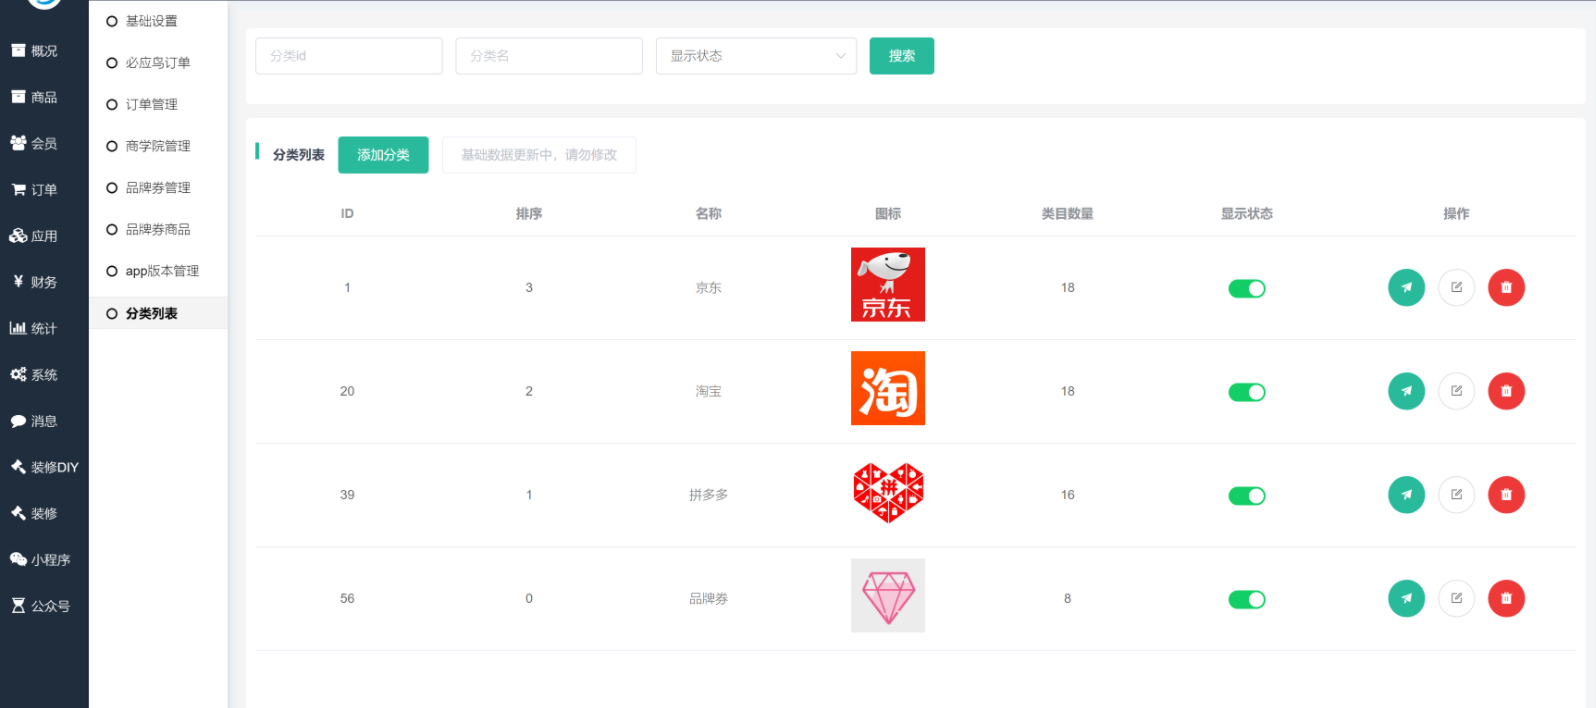Click the edit pencil icon for 淘宝 row

point(1456,391)
